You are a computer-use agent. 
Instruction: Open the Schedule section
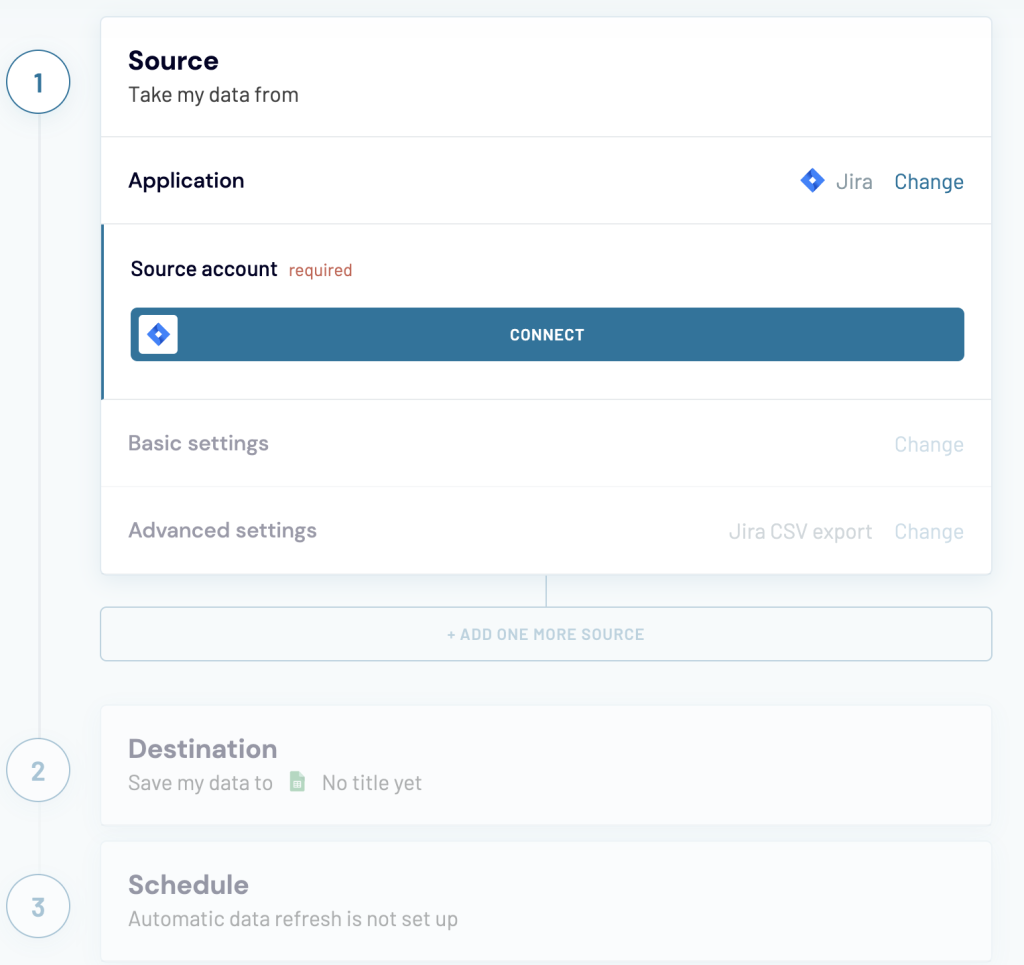coord(189,885)
